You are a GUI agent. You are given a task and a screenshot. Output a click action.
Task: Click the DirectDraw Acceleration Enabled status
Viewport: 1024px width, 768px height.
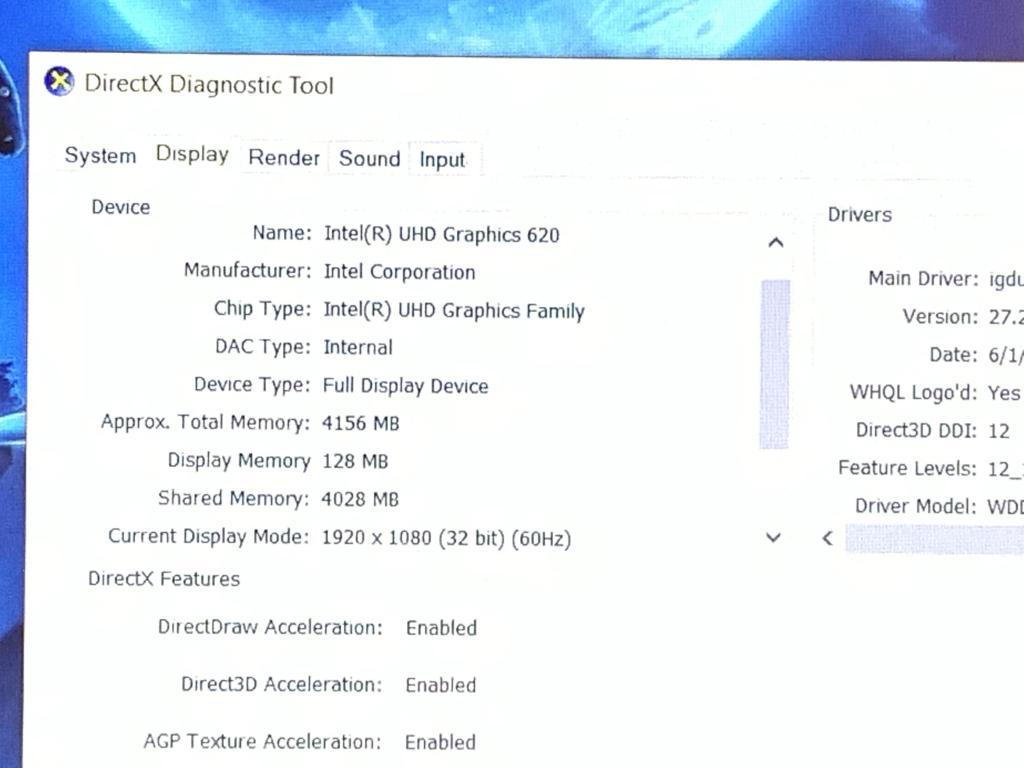[x=441, y=628]
